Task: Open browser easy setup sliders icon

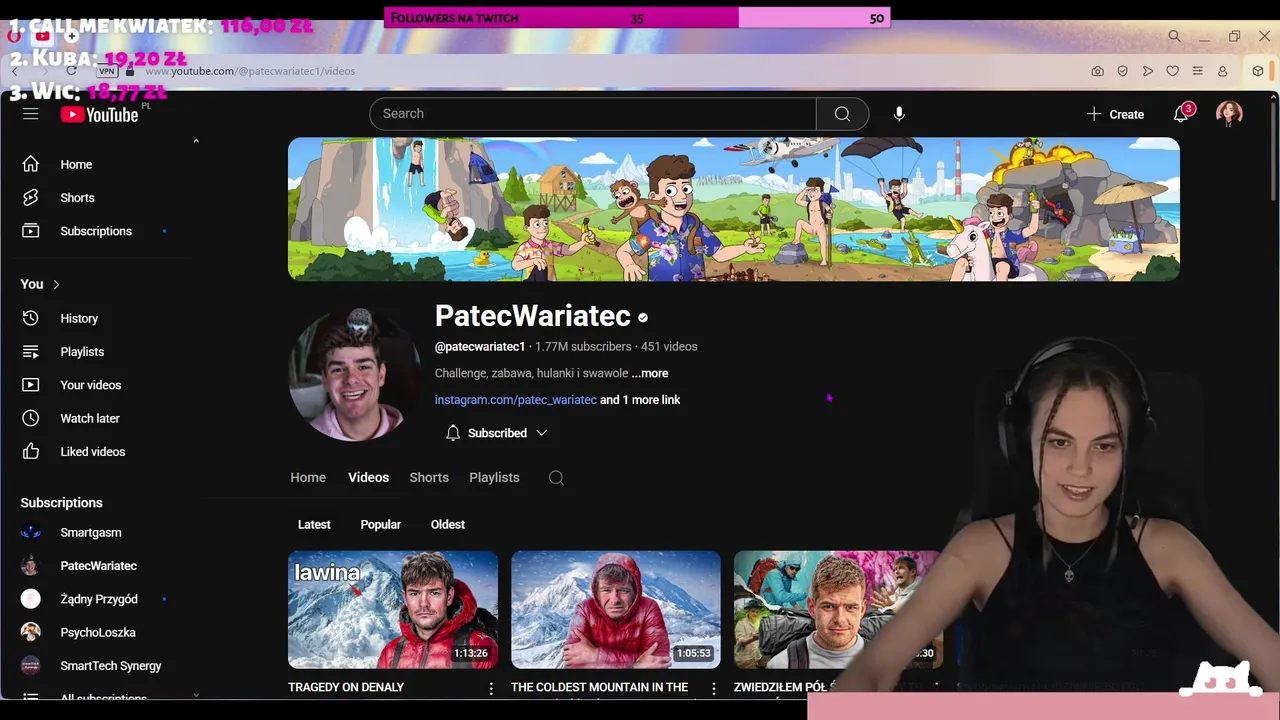Action: (1197, 71)
